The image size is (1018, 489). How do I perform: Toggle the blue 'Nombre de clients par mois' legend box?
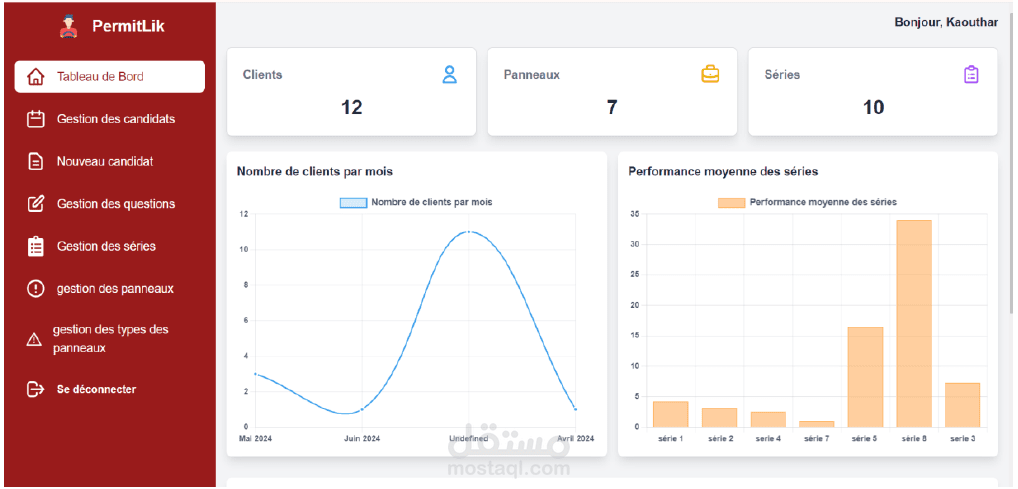pos(354,203)
